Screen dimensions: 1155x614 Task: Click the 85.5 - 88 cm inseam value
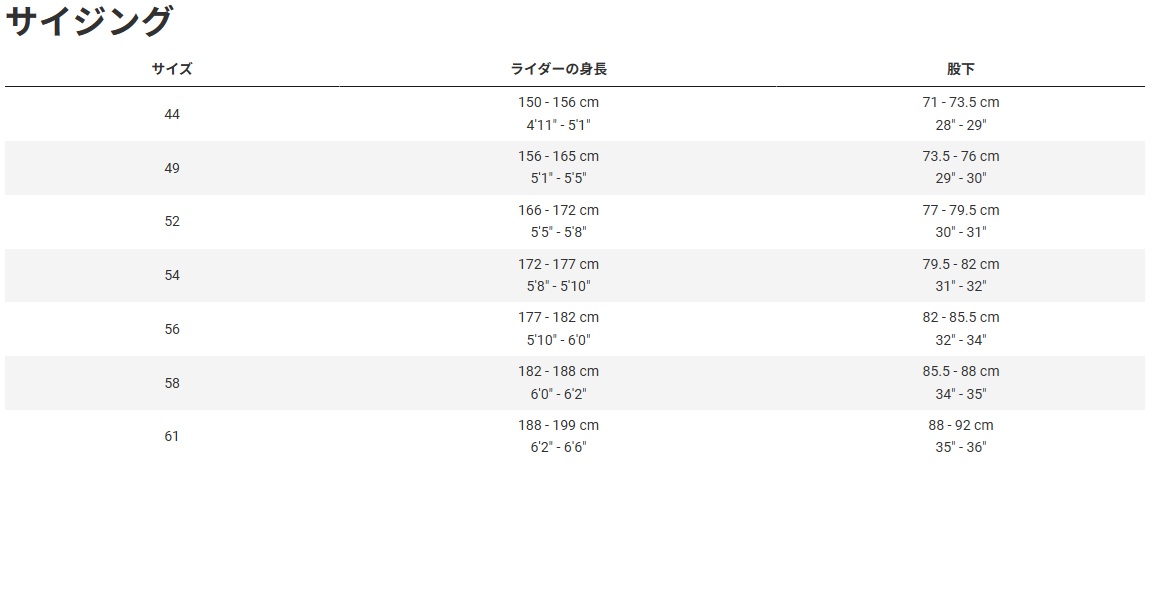(960, 371)
